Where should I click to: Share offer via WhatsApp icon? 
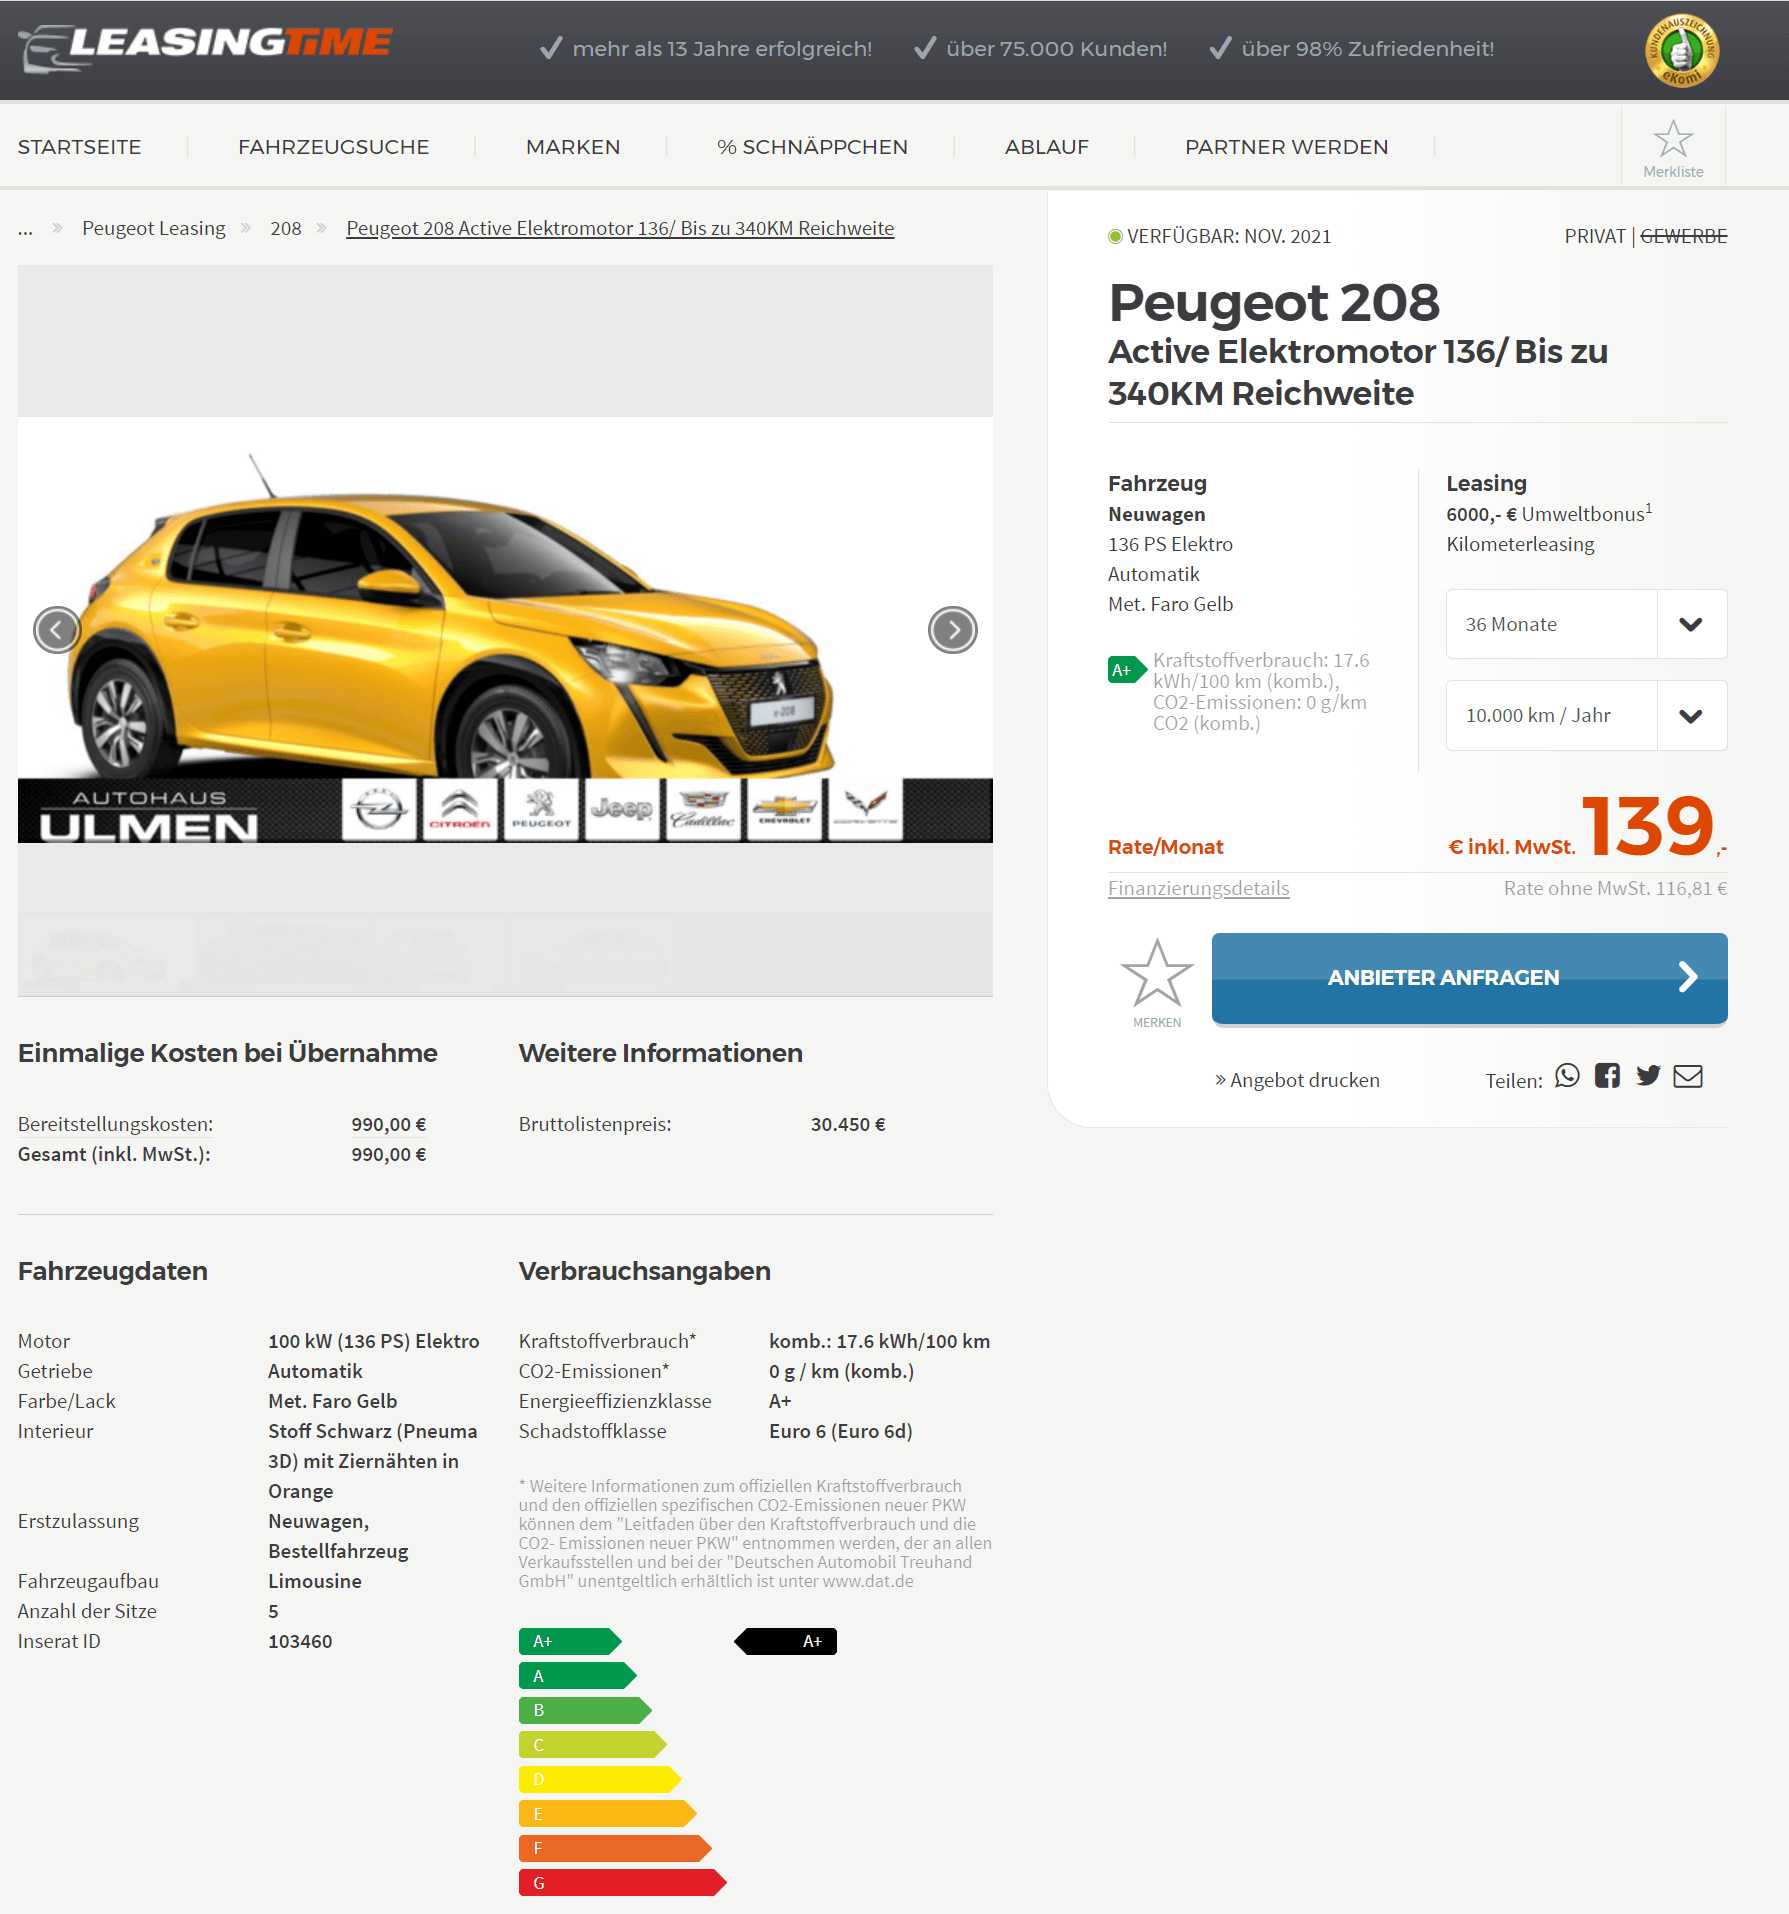(1567, 1076)
